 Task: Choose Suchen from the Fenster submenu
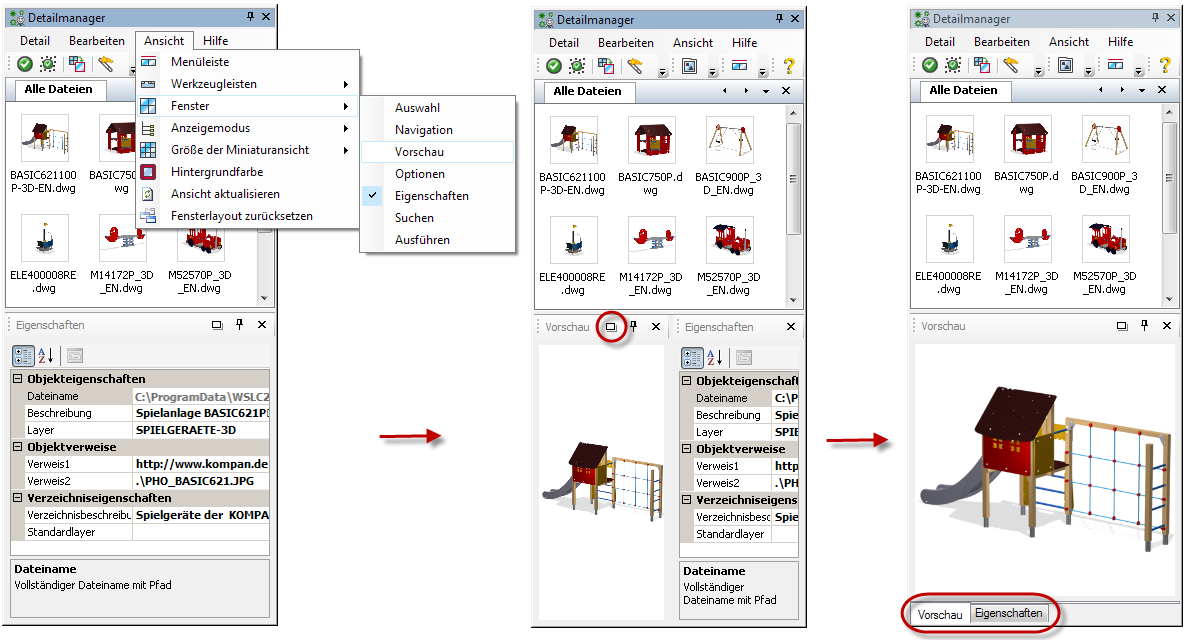click(414, 218)
